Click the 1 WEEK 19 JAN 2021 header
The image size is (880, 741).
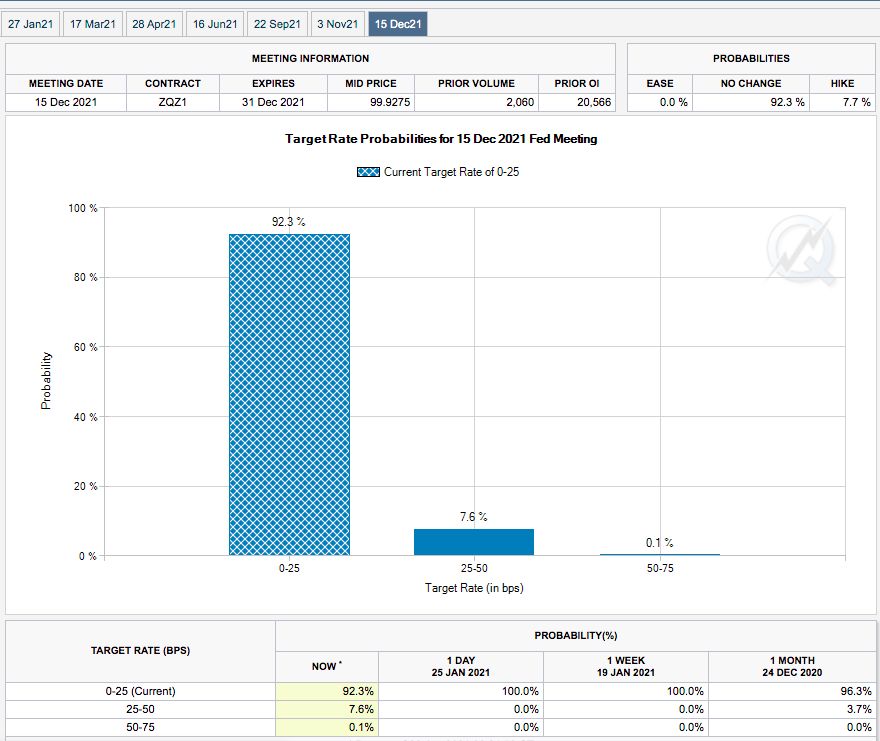point(626,666)
